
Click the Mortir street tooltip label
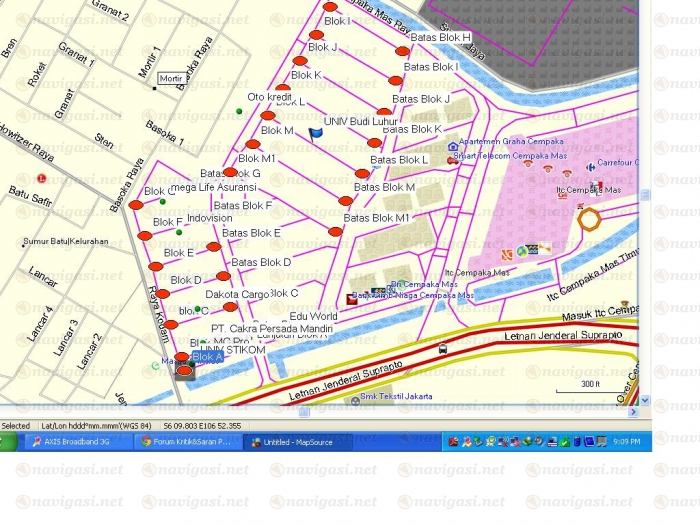(x=171, y=78)
